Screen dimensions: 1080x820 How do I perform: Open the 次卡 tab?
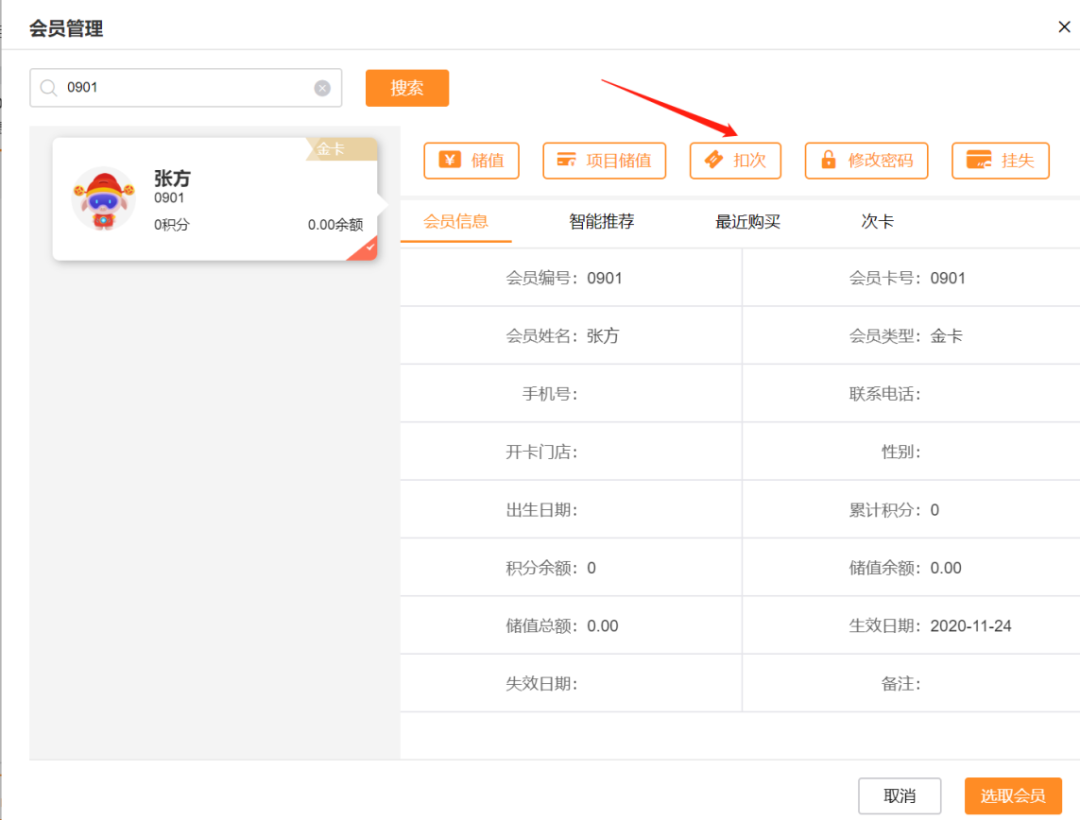click(x=877, y=222)
